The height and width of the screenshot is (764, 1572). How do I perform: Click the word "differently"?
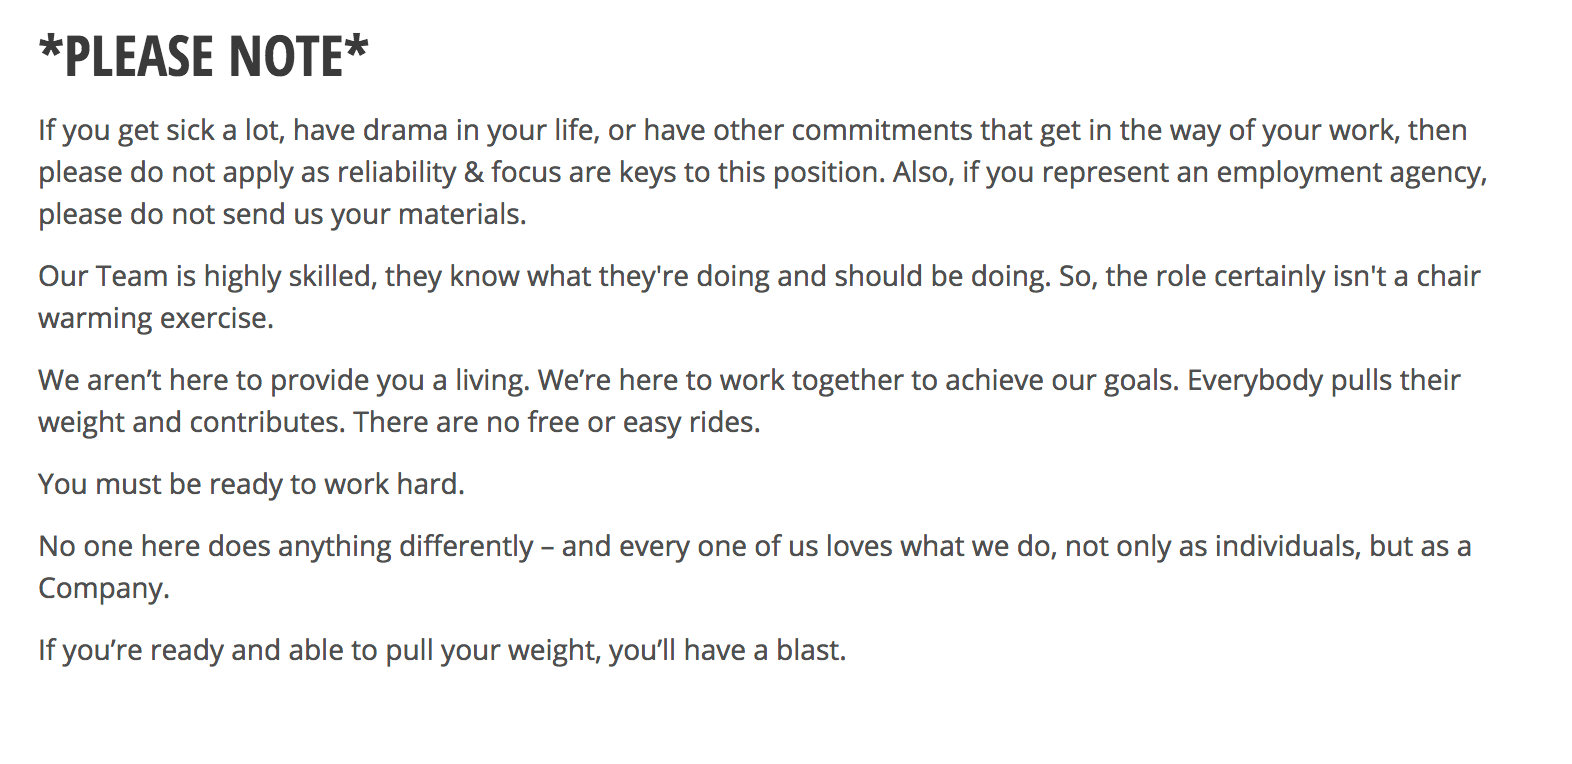(466, 547)
